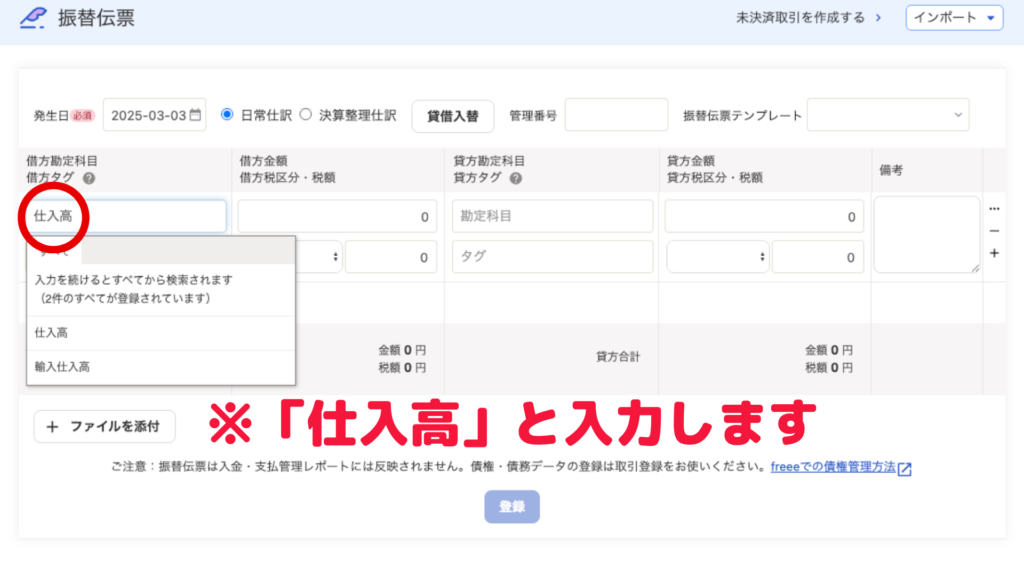The image size is (1024, 576).
Task: Click the three-dots row options icon
Action: coord(994,209)
